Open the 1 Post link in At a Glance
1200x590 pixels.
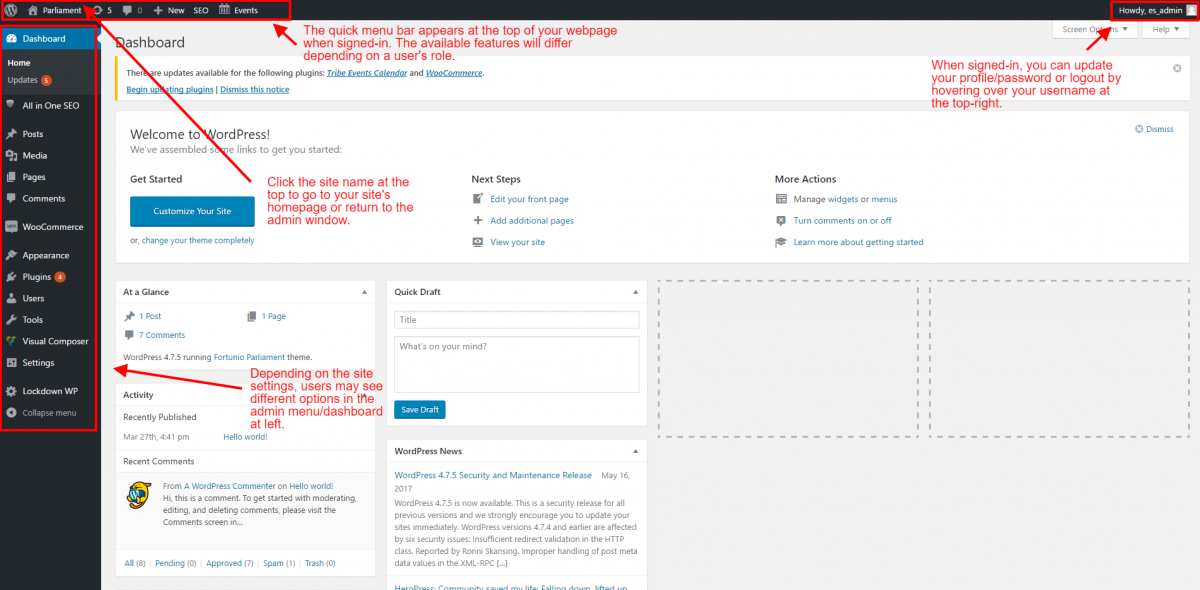click(150, 316)
